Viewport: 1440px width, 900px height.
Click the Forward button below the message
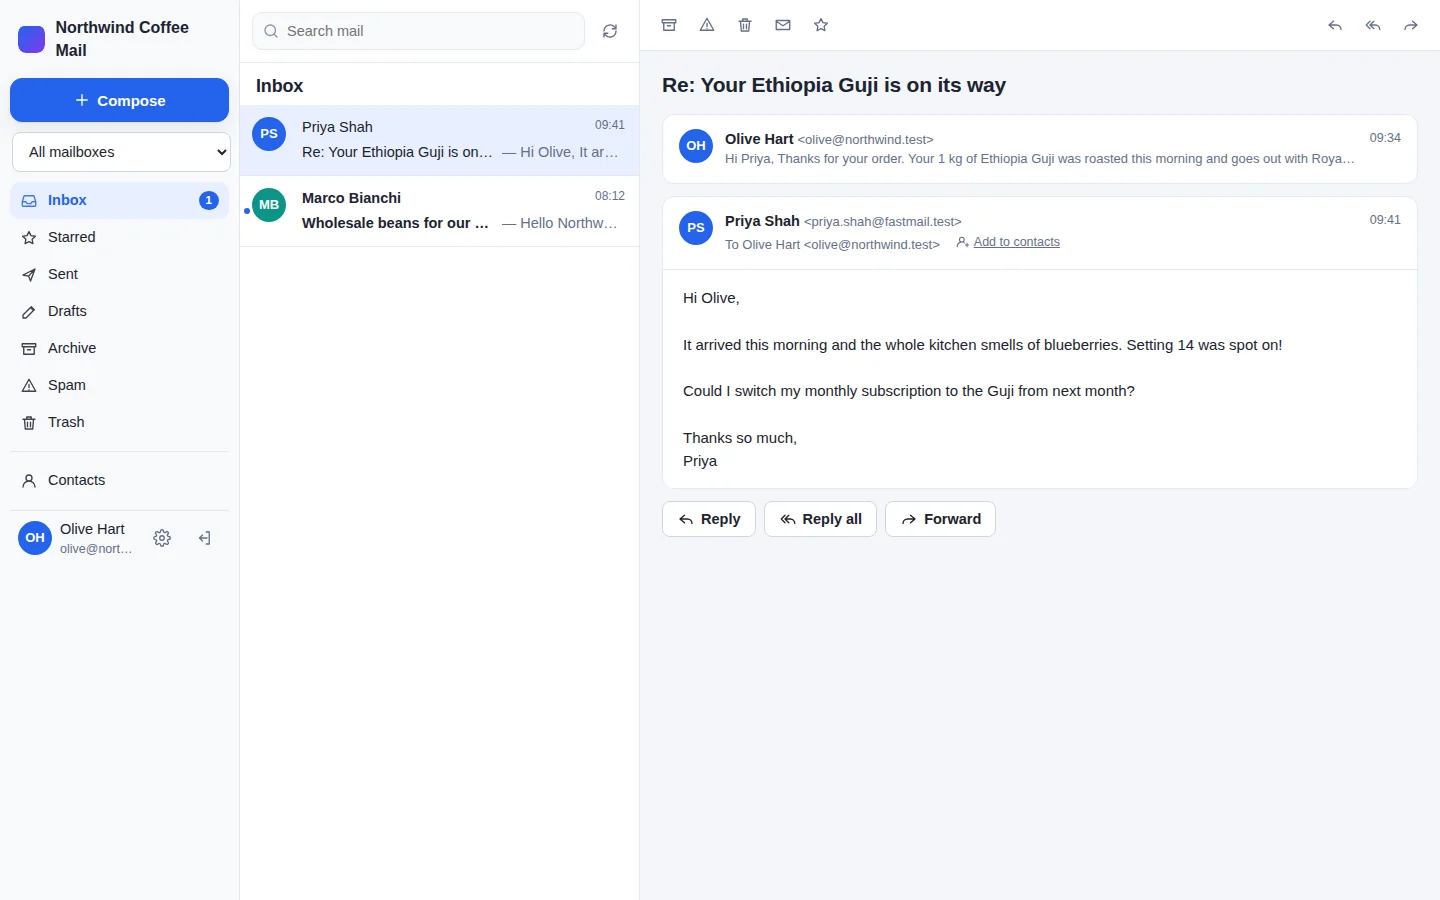[x=940, y=519]
